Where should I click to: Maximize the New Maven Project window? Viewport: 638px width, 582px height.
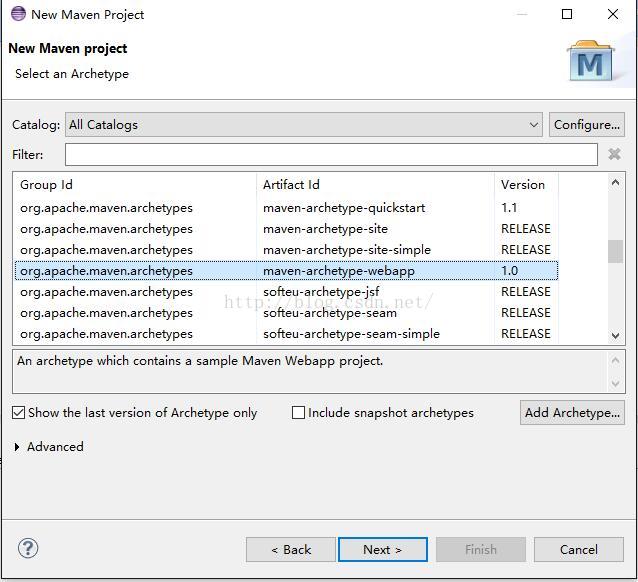[x=567, y=14]
